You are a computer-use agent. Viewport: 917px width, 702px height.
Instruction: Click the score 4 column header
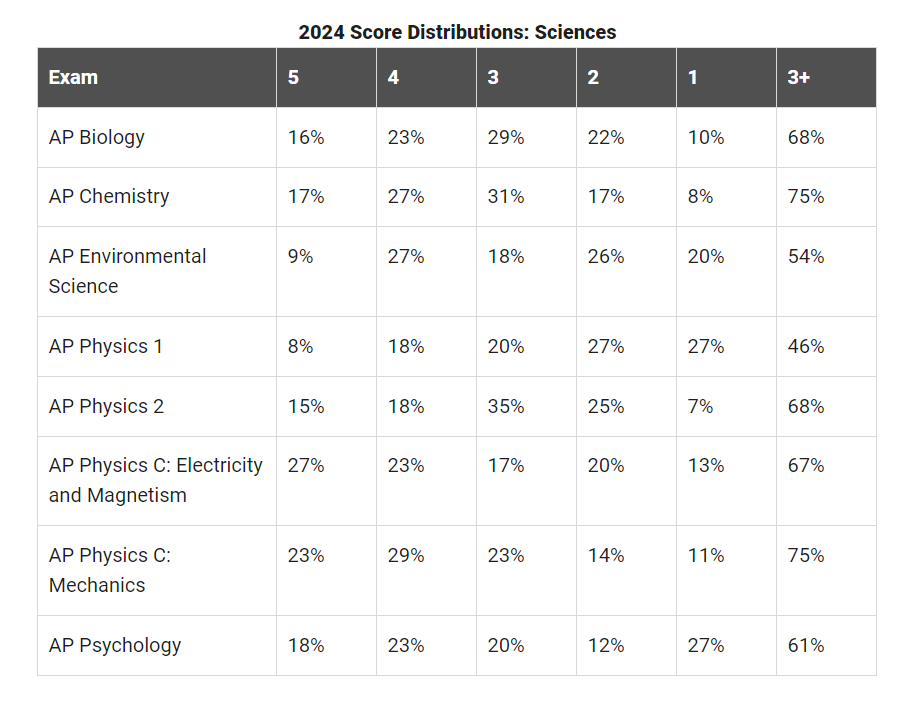click(393, 77)
